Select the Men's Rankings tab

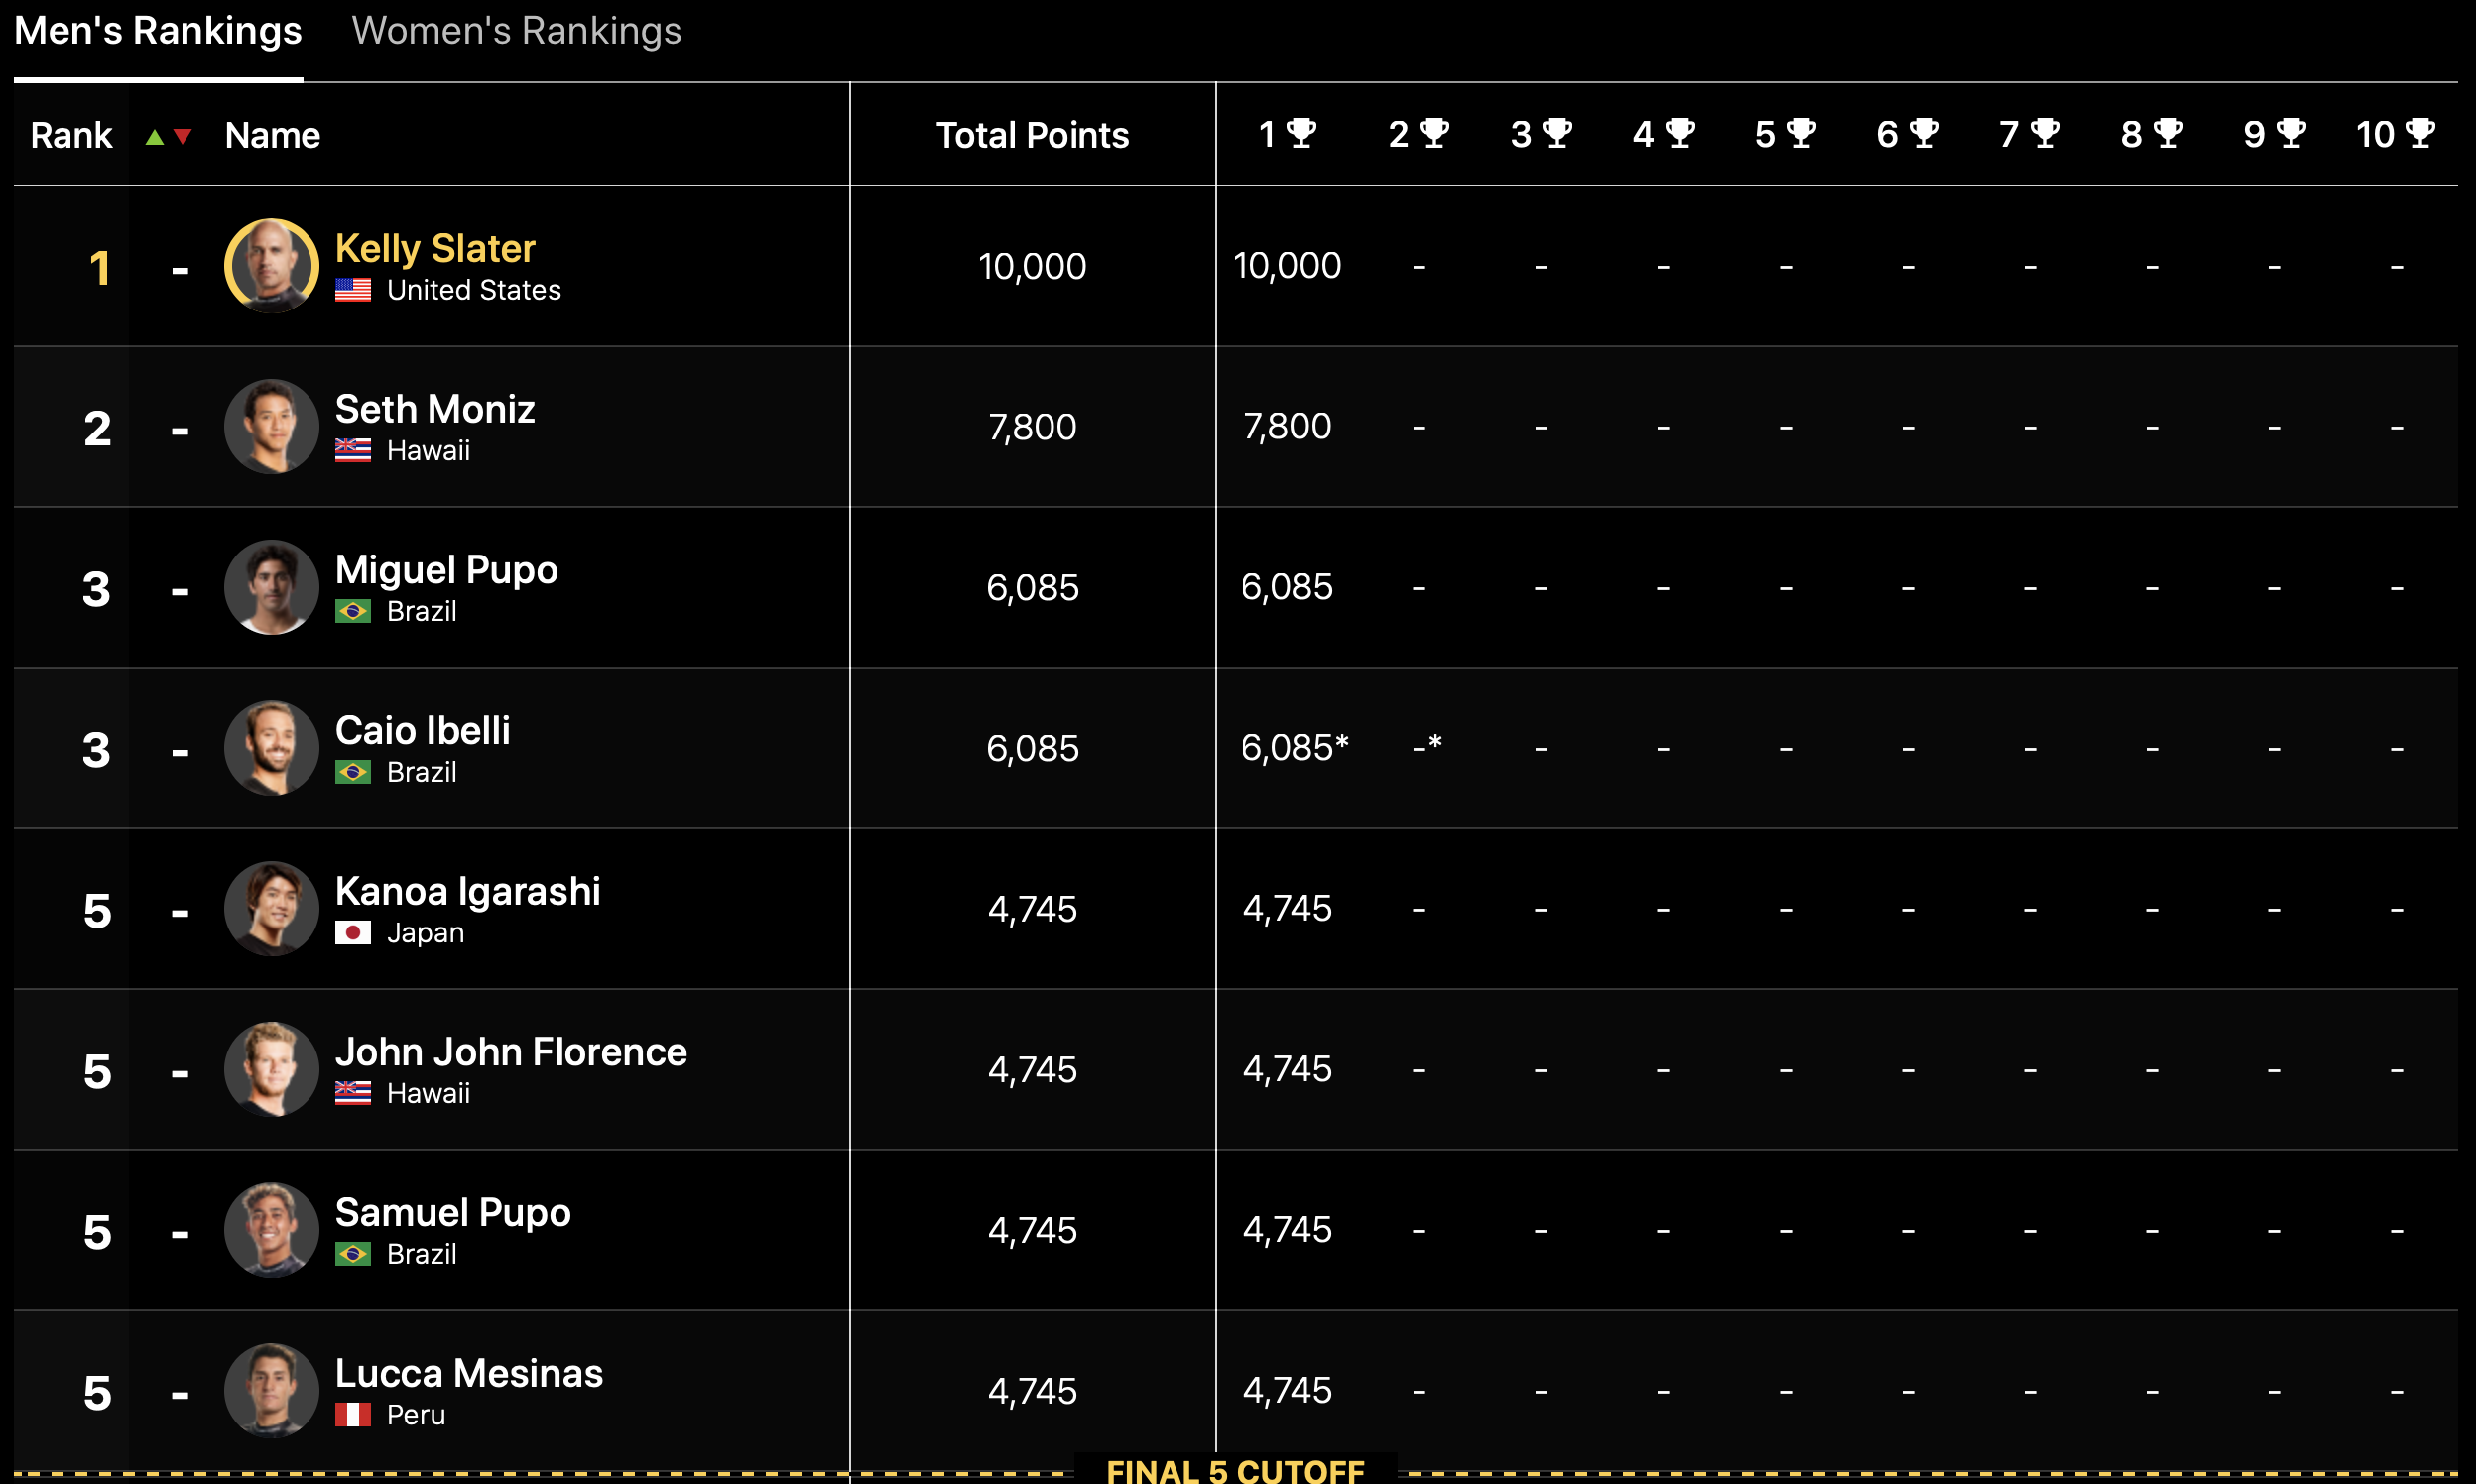tap(158, 32)
